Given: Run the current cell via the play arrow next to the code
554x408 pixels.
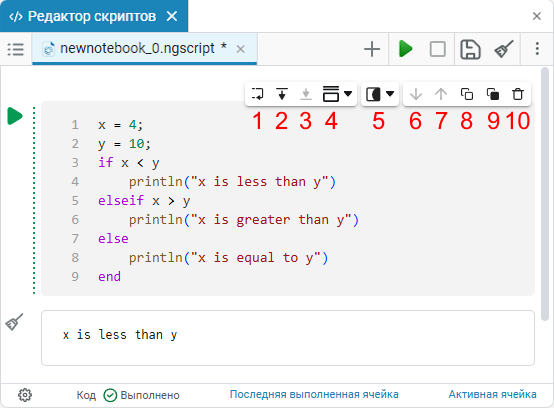Looking at the screenshot, I should (x=15, y=116).
